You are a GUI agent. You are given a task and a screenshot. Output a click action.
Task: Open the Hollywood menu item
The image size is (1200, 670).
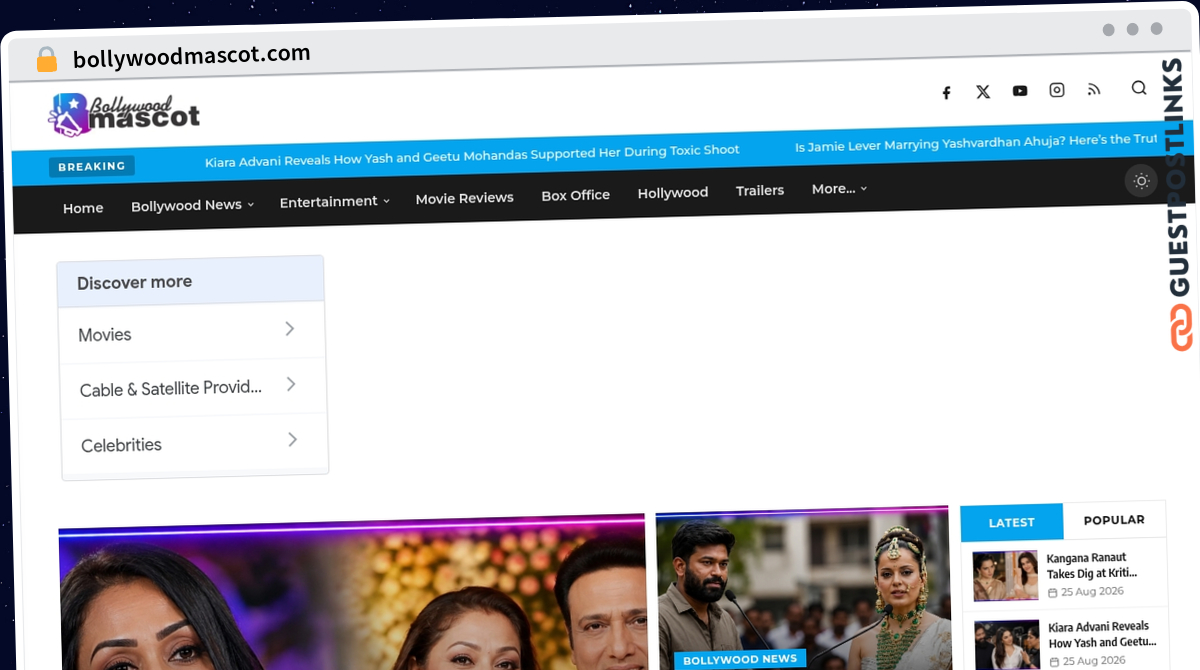point(673,192)
